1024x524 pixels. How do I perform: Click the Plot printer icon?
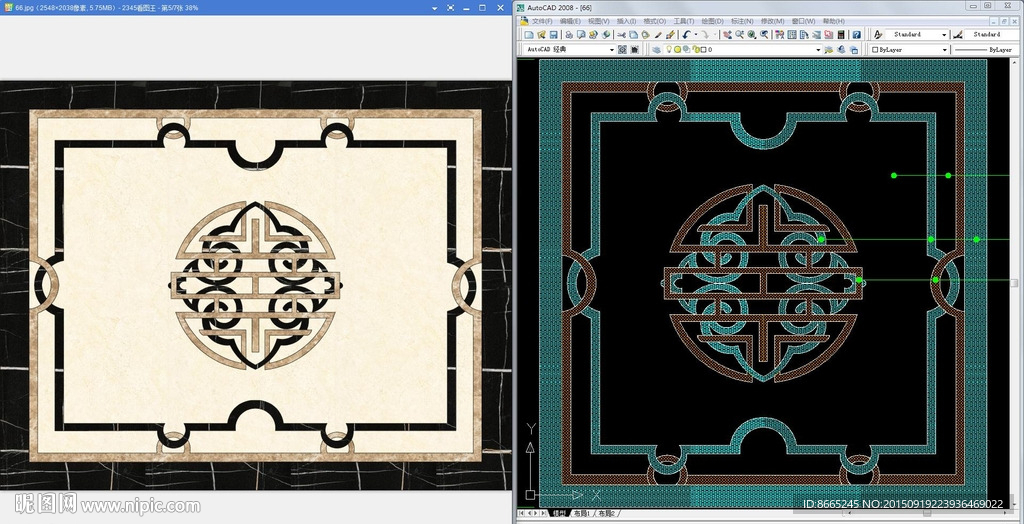[x=568, y=35]
